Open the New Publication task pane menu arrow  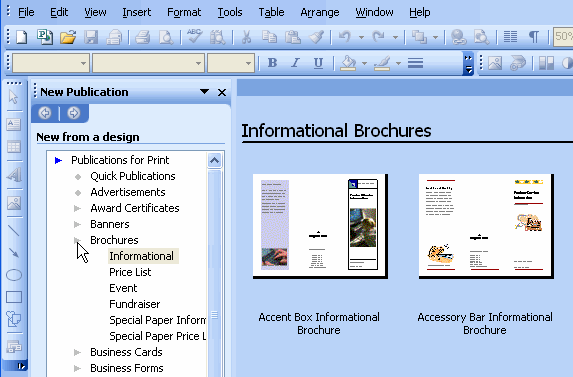click(x=204, y=92)
